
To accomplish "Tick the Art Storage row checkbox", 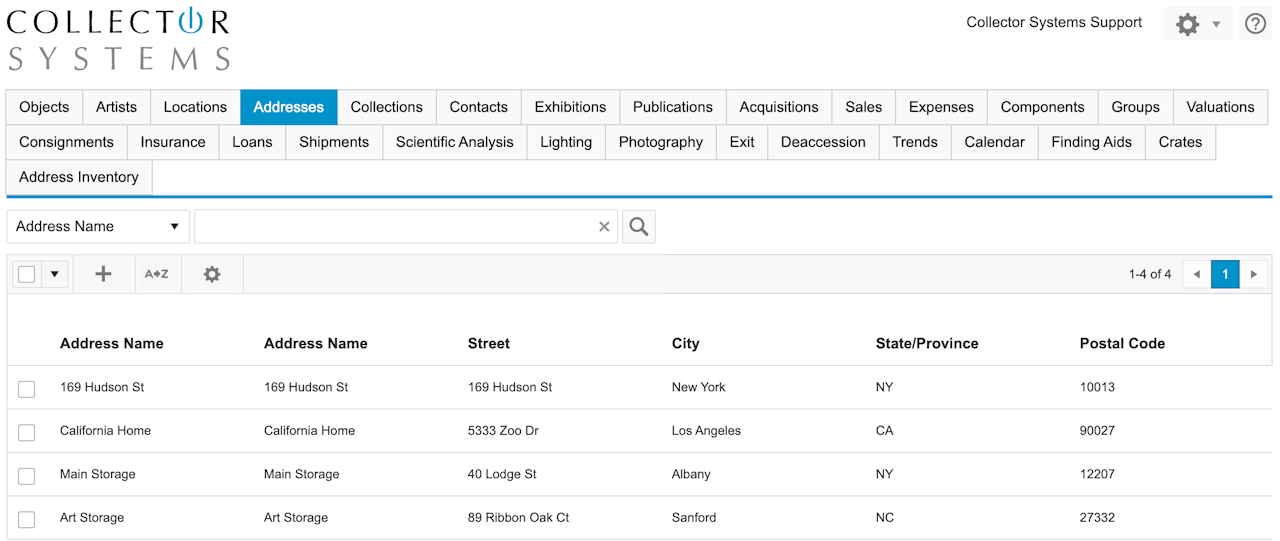I will coord(27,519).
